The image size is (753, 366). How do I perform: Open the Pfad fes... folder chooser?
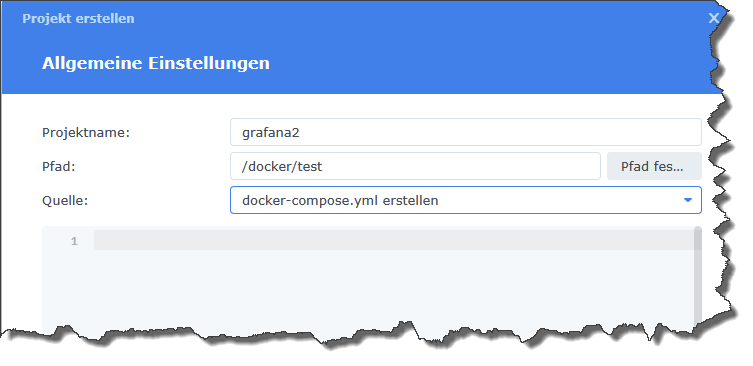tap(654, 166)
